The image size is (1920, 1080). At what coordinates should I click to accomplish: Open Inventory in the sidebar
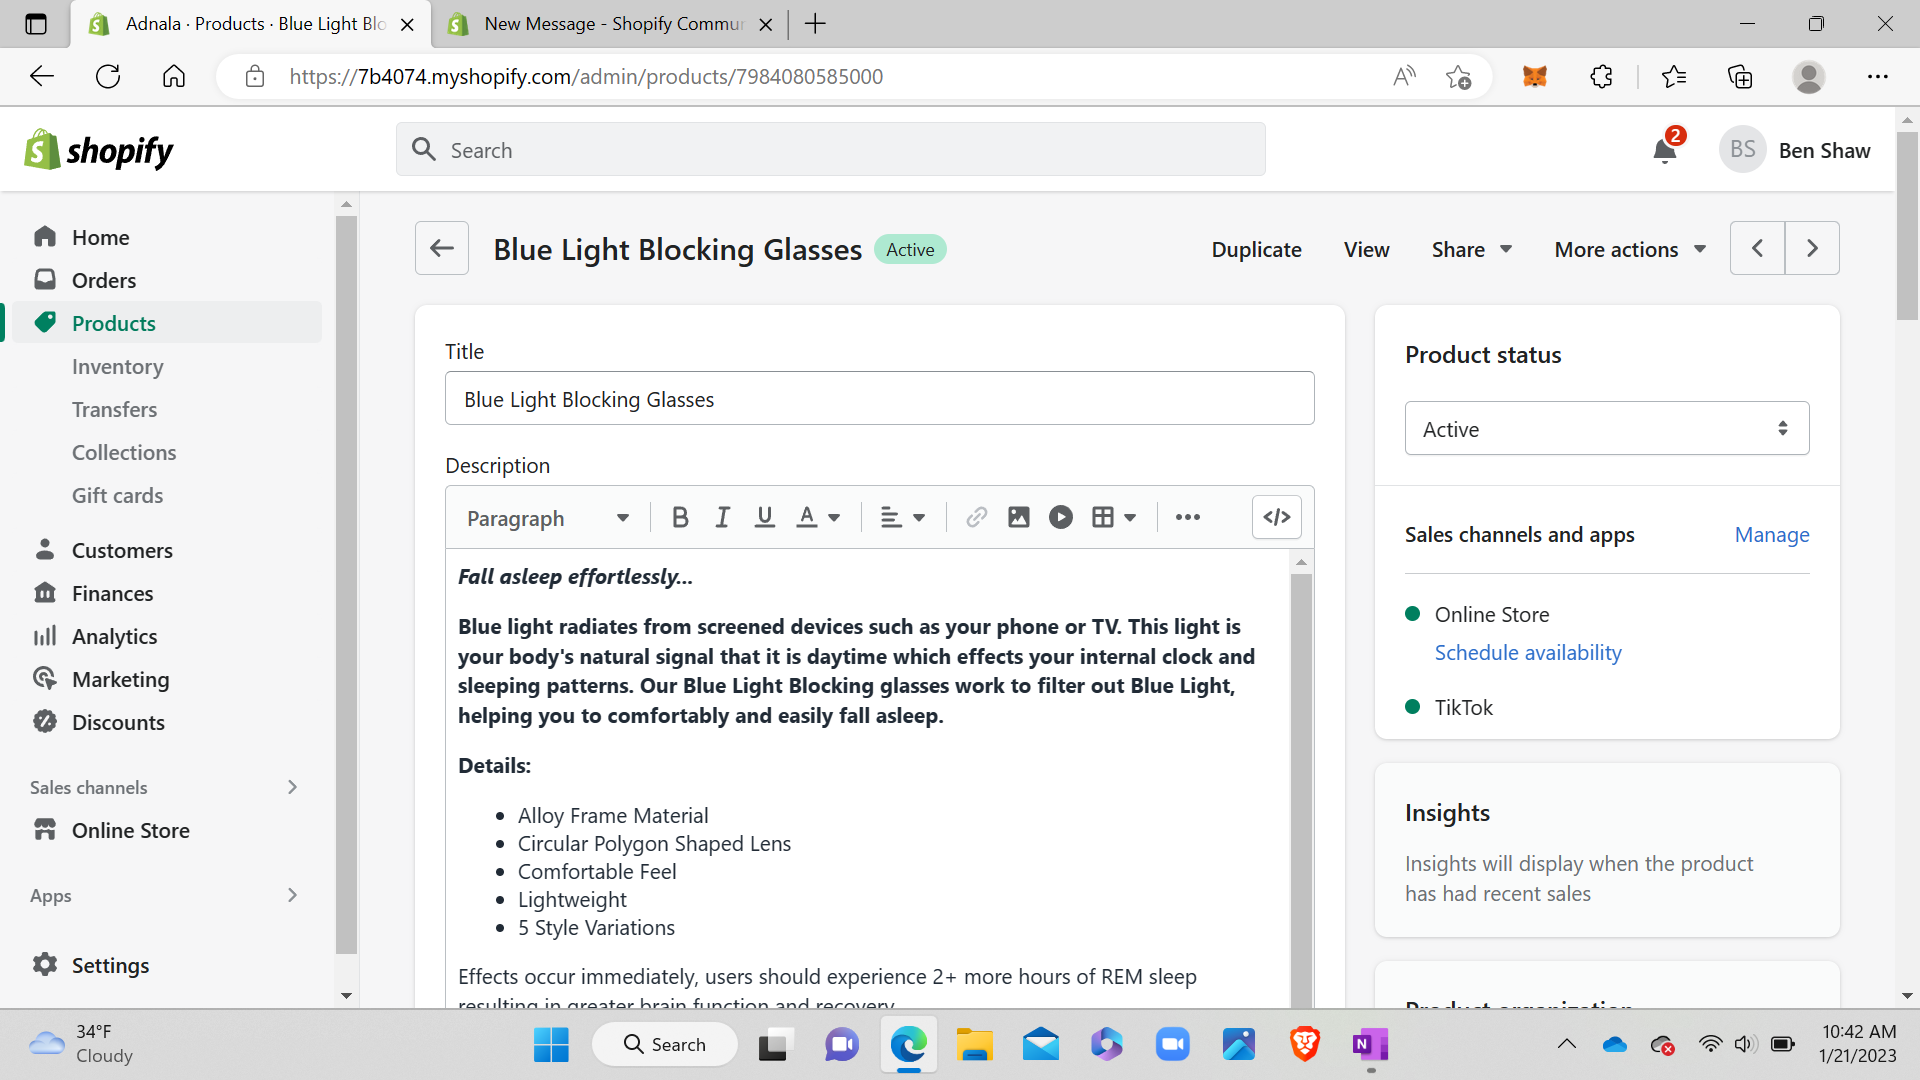[x=117, y=367]
